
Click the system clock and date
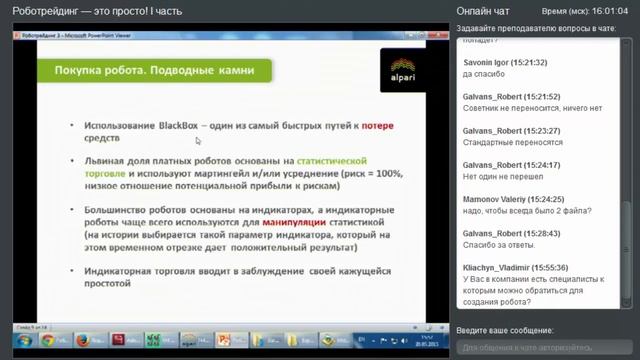tap(427, 340)
